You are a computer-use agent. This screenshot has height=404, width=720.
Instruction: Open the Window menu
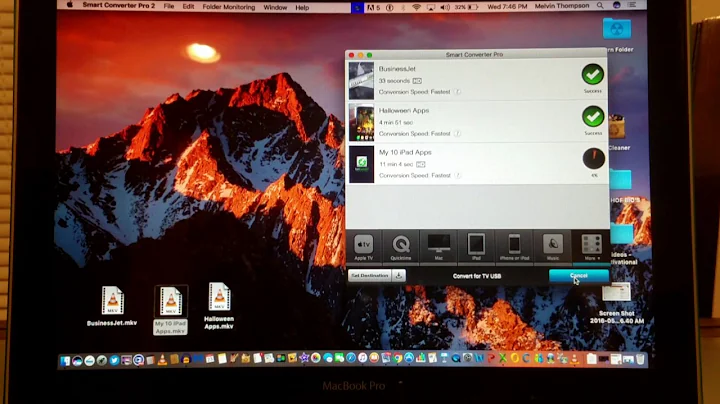[x=275, y=7]
